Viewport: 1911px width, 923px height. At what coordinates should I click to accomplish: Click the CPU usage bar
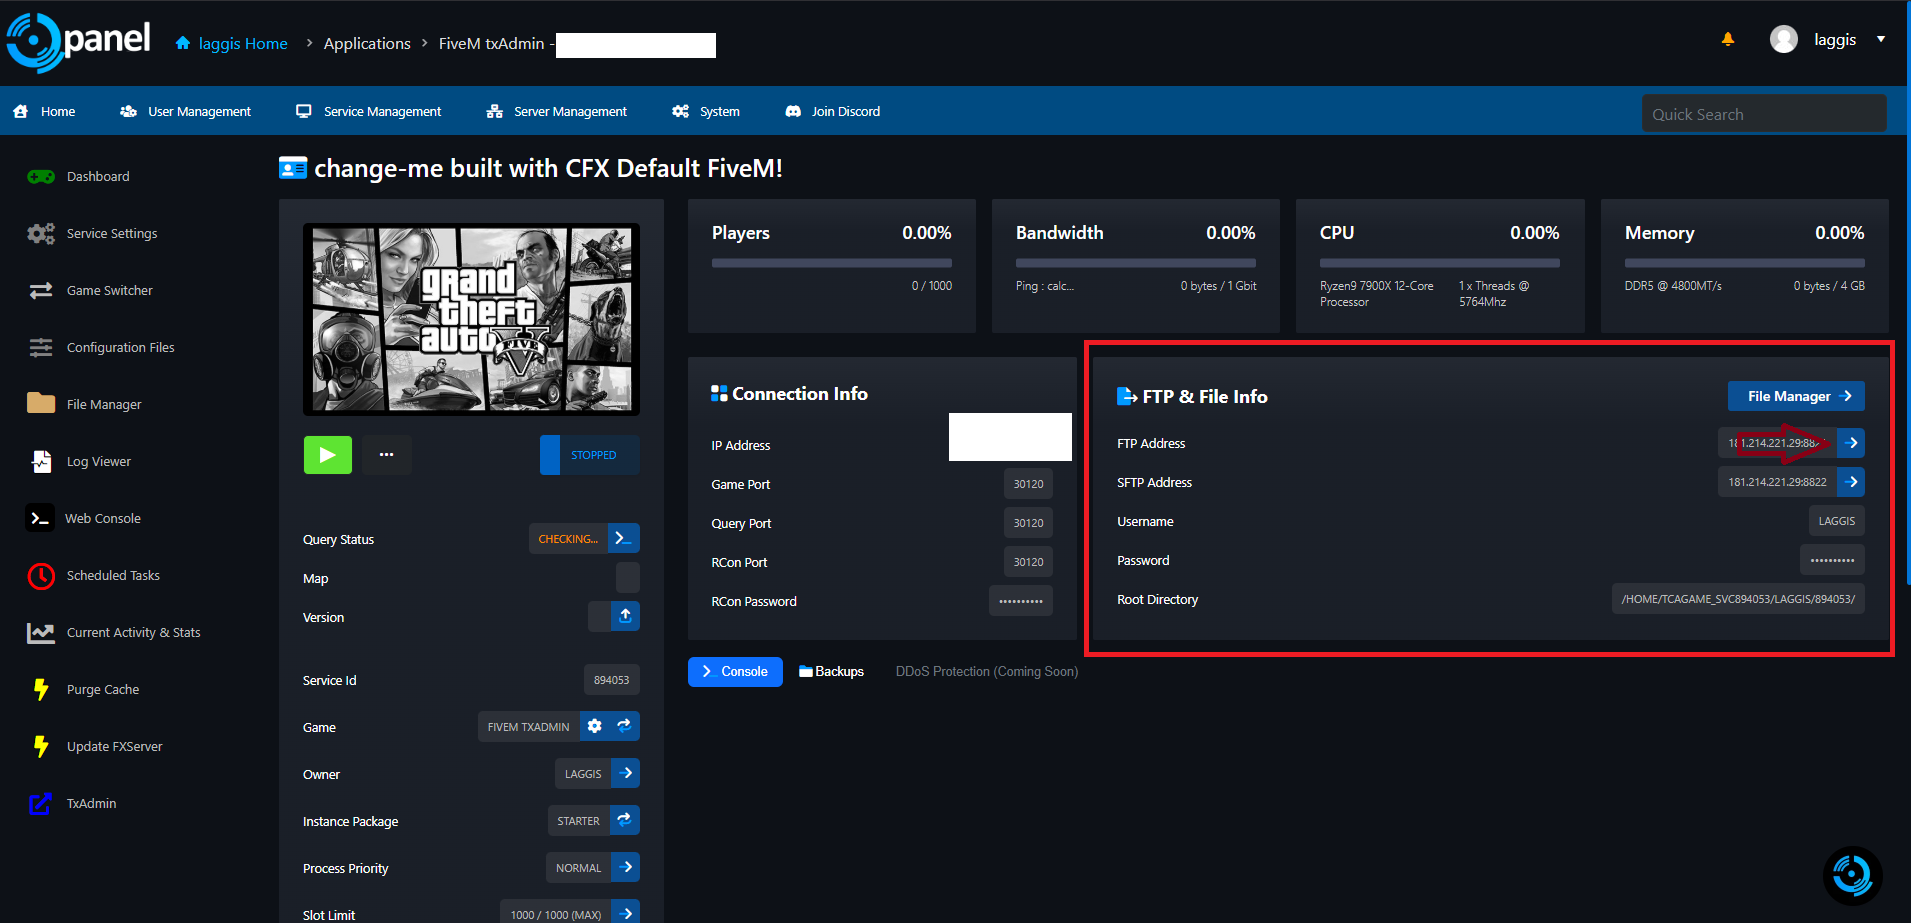click(x=1440, y=263)
